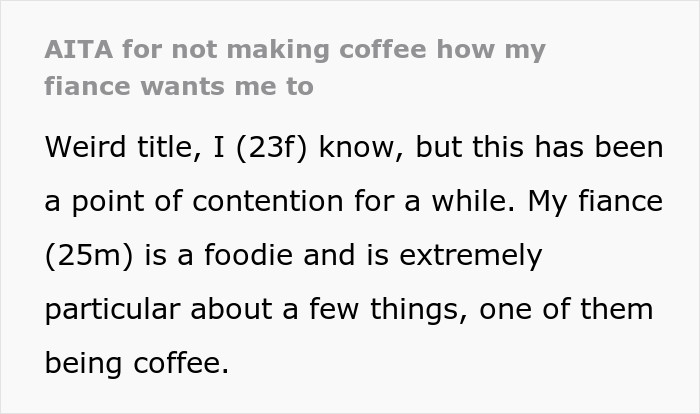Click the word "know" after "(23f)"
The image size is (700, 414).
pyautogui.click(x=355, y=148)
